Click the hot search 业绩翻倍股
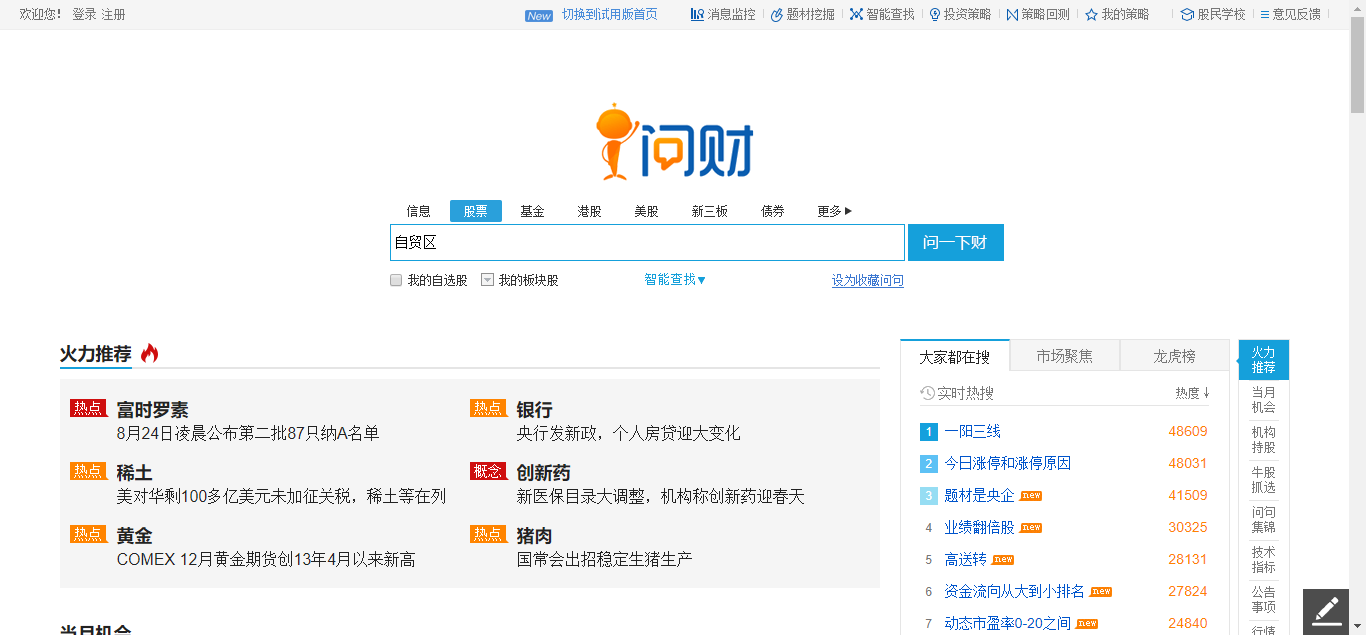This screenshot has height=635, width=1366. (979, 527)
